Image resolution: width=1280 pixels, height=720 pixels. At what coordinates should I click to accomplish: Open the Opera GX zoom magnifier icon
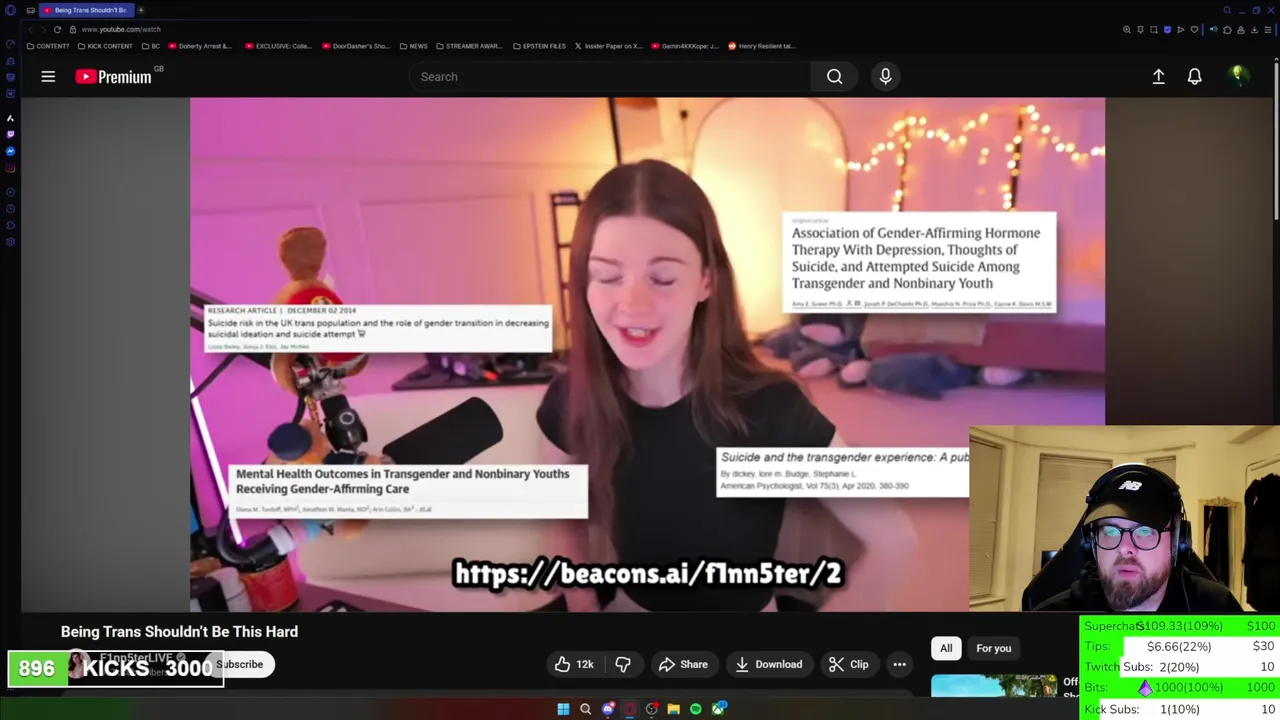(x=1127, y=30)
